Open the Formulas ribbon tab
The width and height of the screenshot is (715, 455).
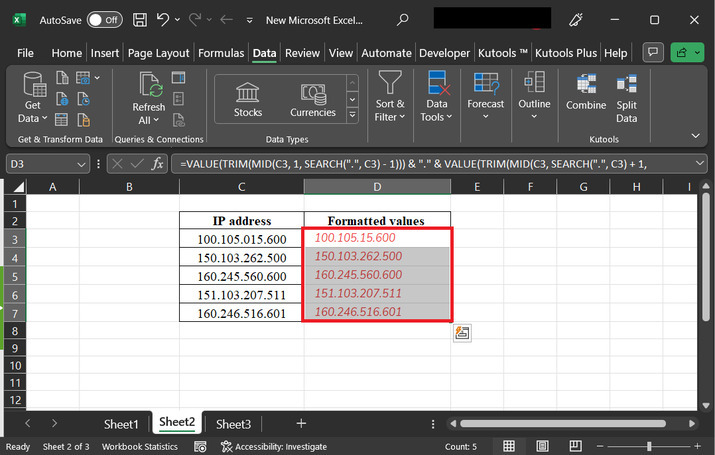pyautogui.click(x=221, y=53)
